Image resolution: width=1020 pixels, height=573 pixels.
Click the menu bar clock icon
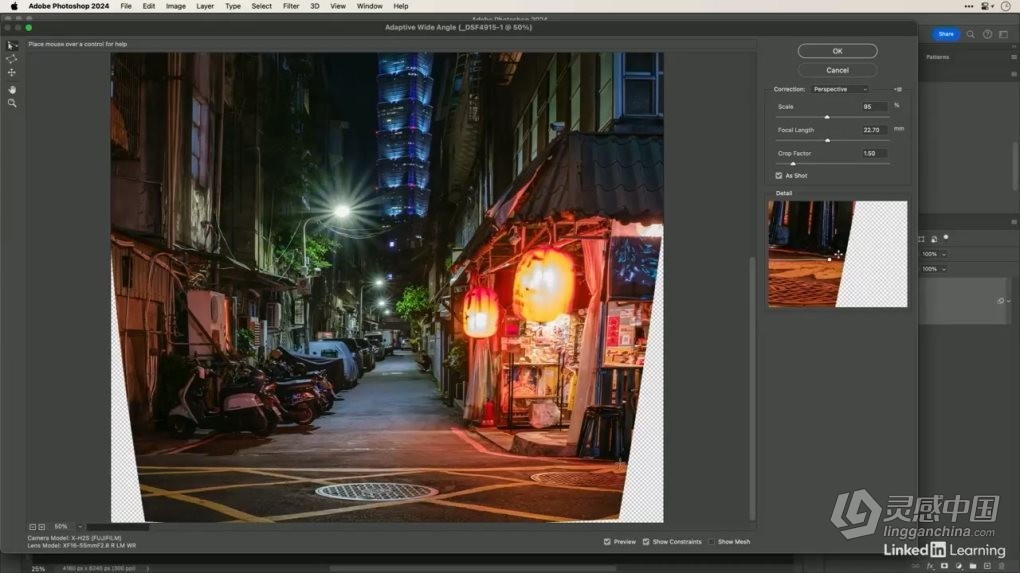(x=1005, y=6)
